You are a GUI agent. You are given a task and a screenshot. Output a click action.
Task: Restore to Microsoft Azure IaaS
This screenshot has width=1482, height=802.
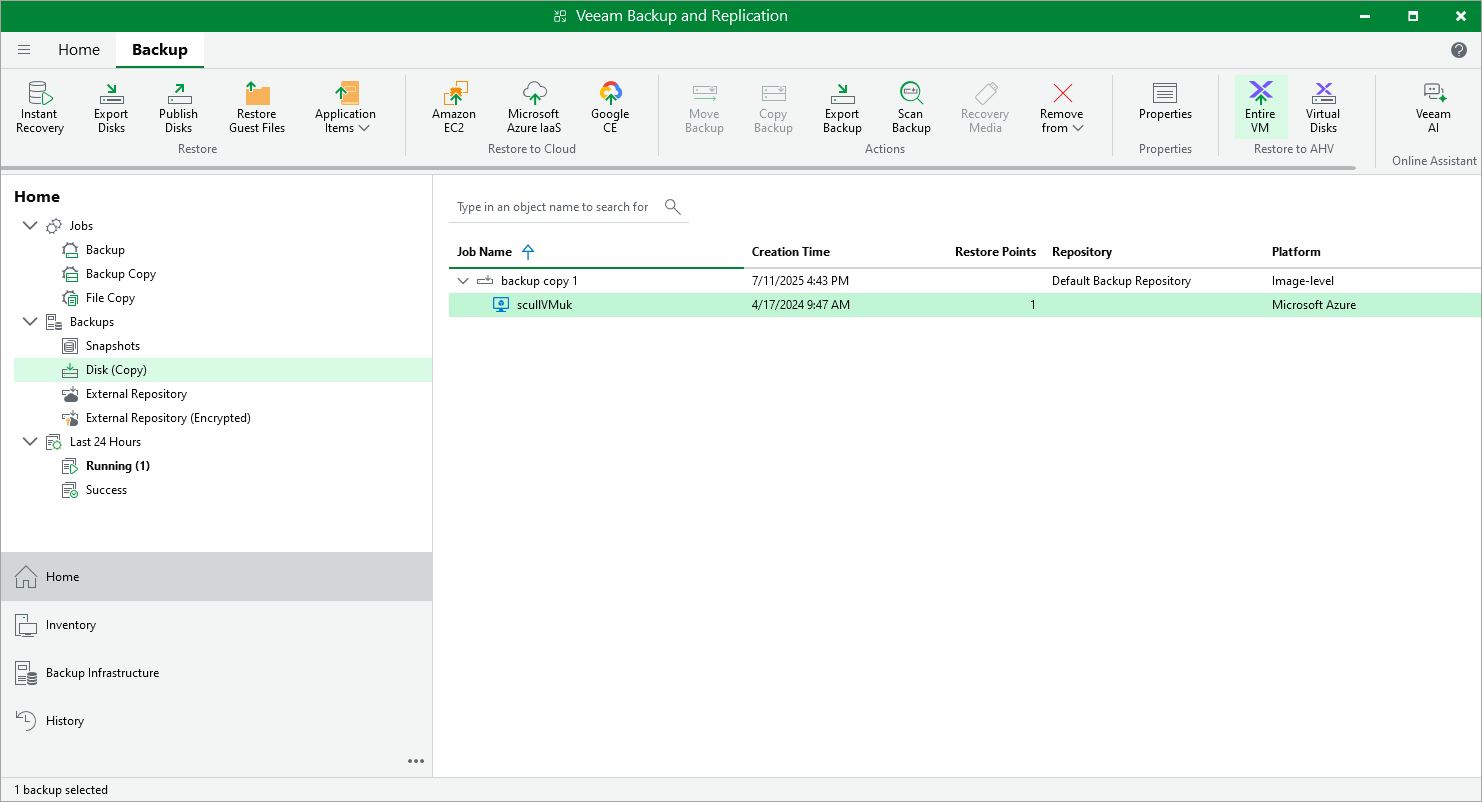click(534, 107)
